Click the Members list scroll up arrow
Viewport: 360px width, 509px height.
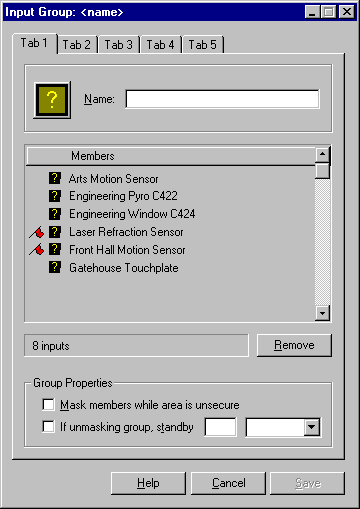[x=322, y=154]
